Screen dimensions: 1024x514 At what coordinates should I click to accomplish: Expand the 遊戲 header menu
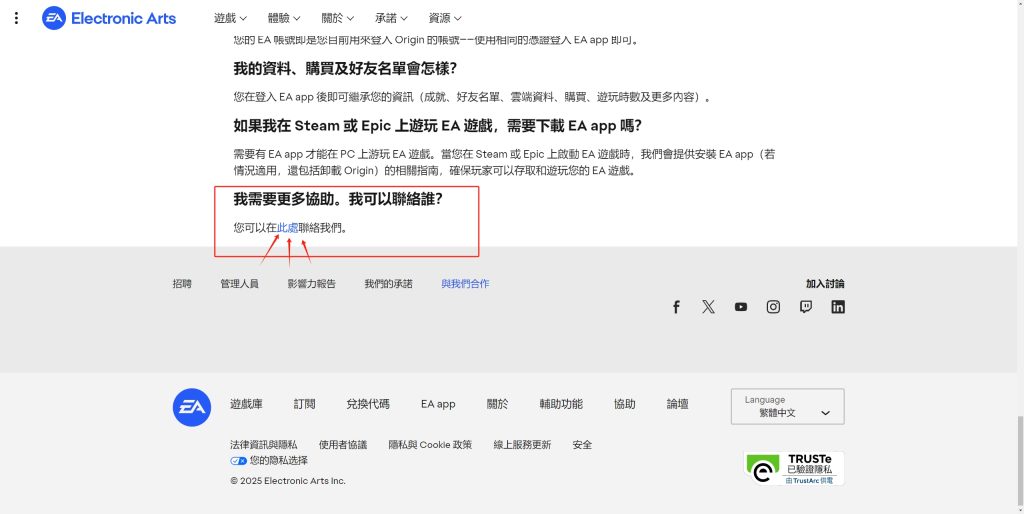(230, 18)
